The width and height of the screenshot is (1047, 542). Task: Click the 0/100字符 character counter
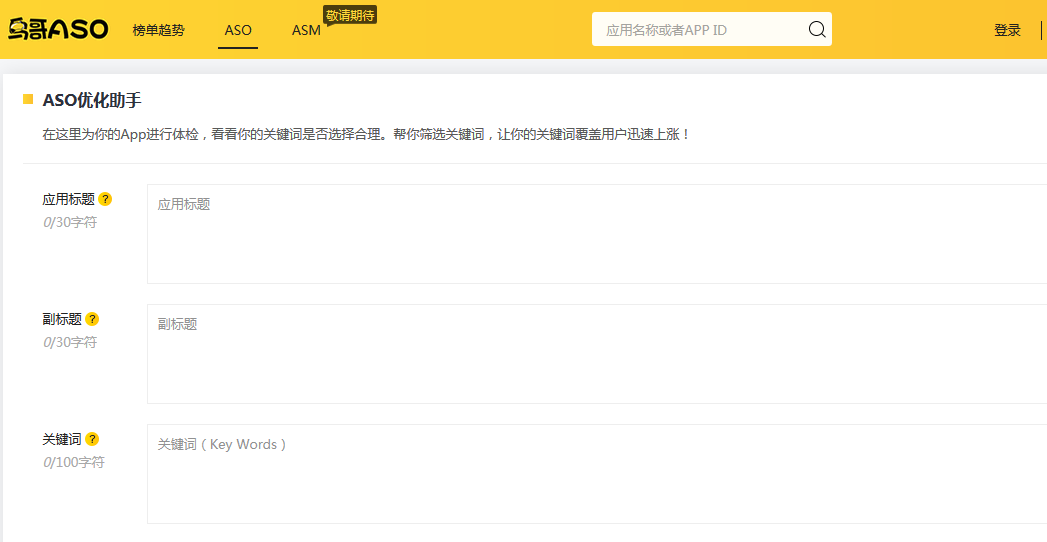coord(73,462)
